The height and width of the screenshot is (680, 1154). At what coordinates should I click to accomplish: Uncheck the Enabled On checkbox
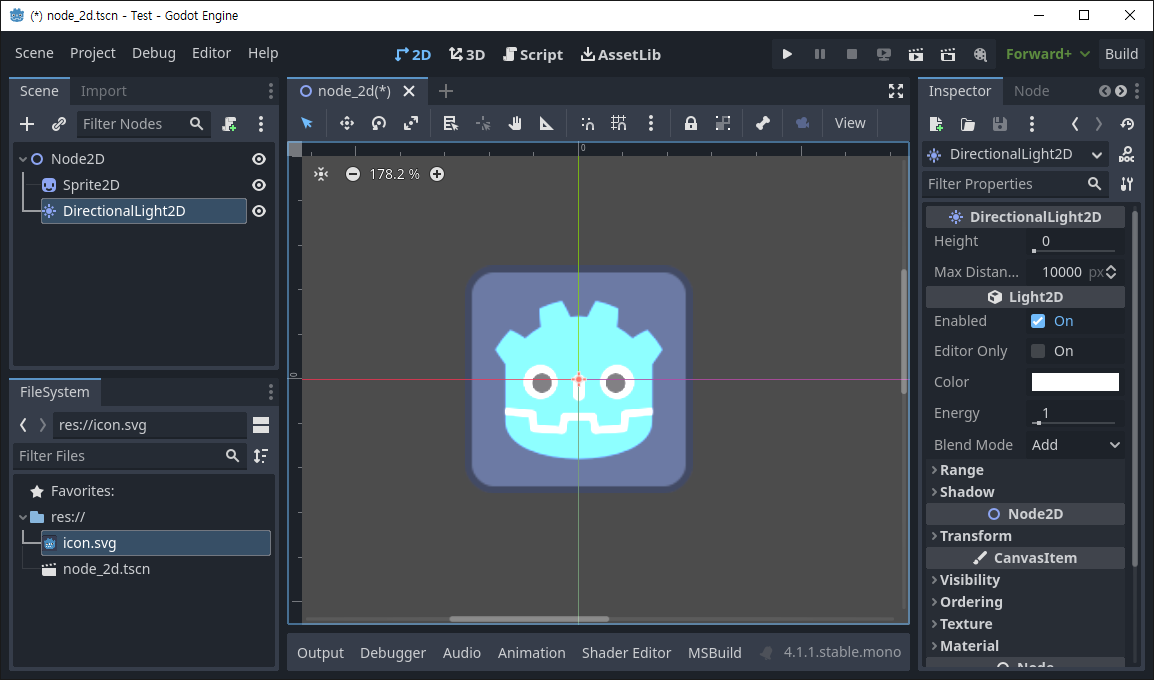point(1038,321)
